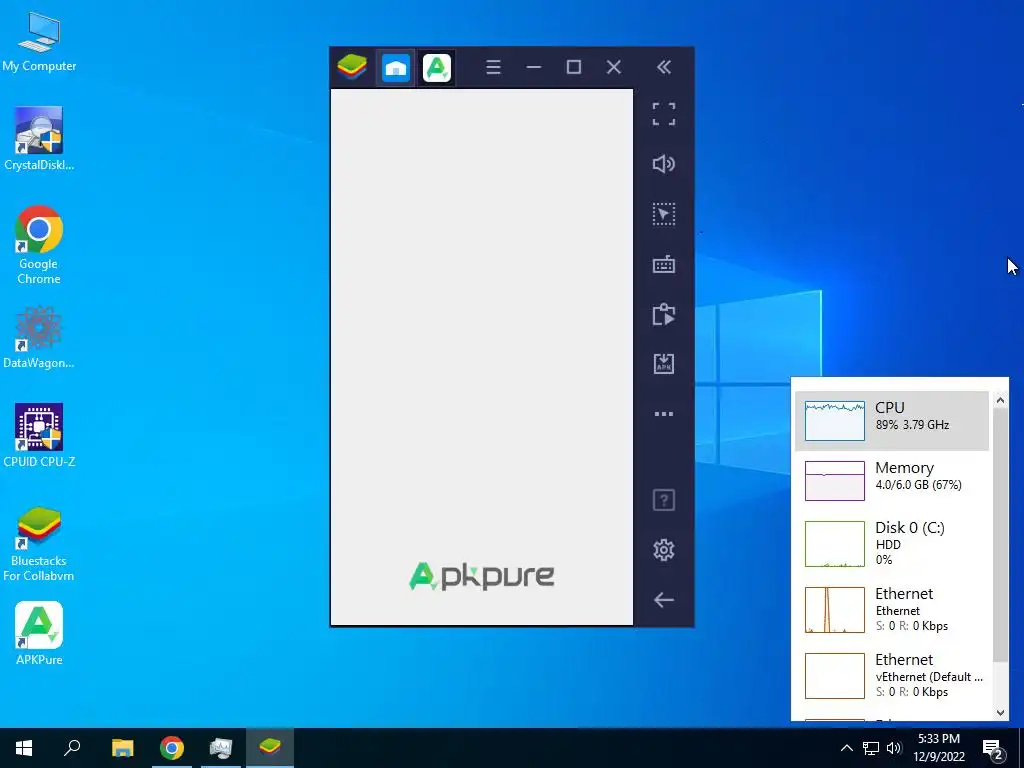The image size is (1024, 768).
Task: Open Chrome from the taskbar
Action: point(172,748)
